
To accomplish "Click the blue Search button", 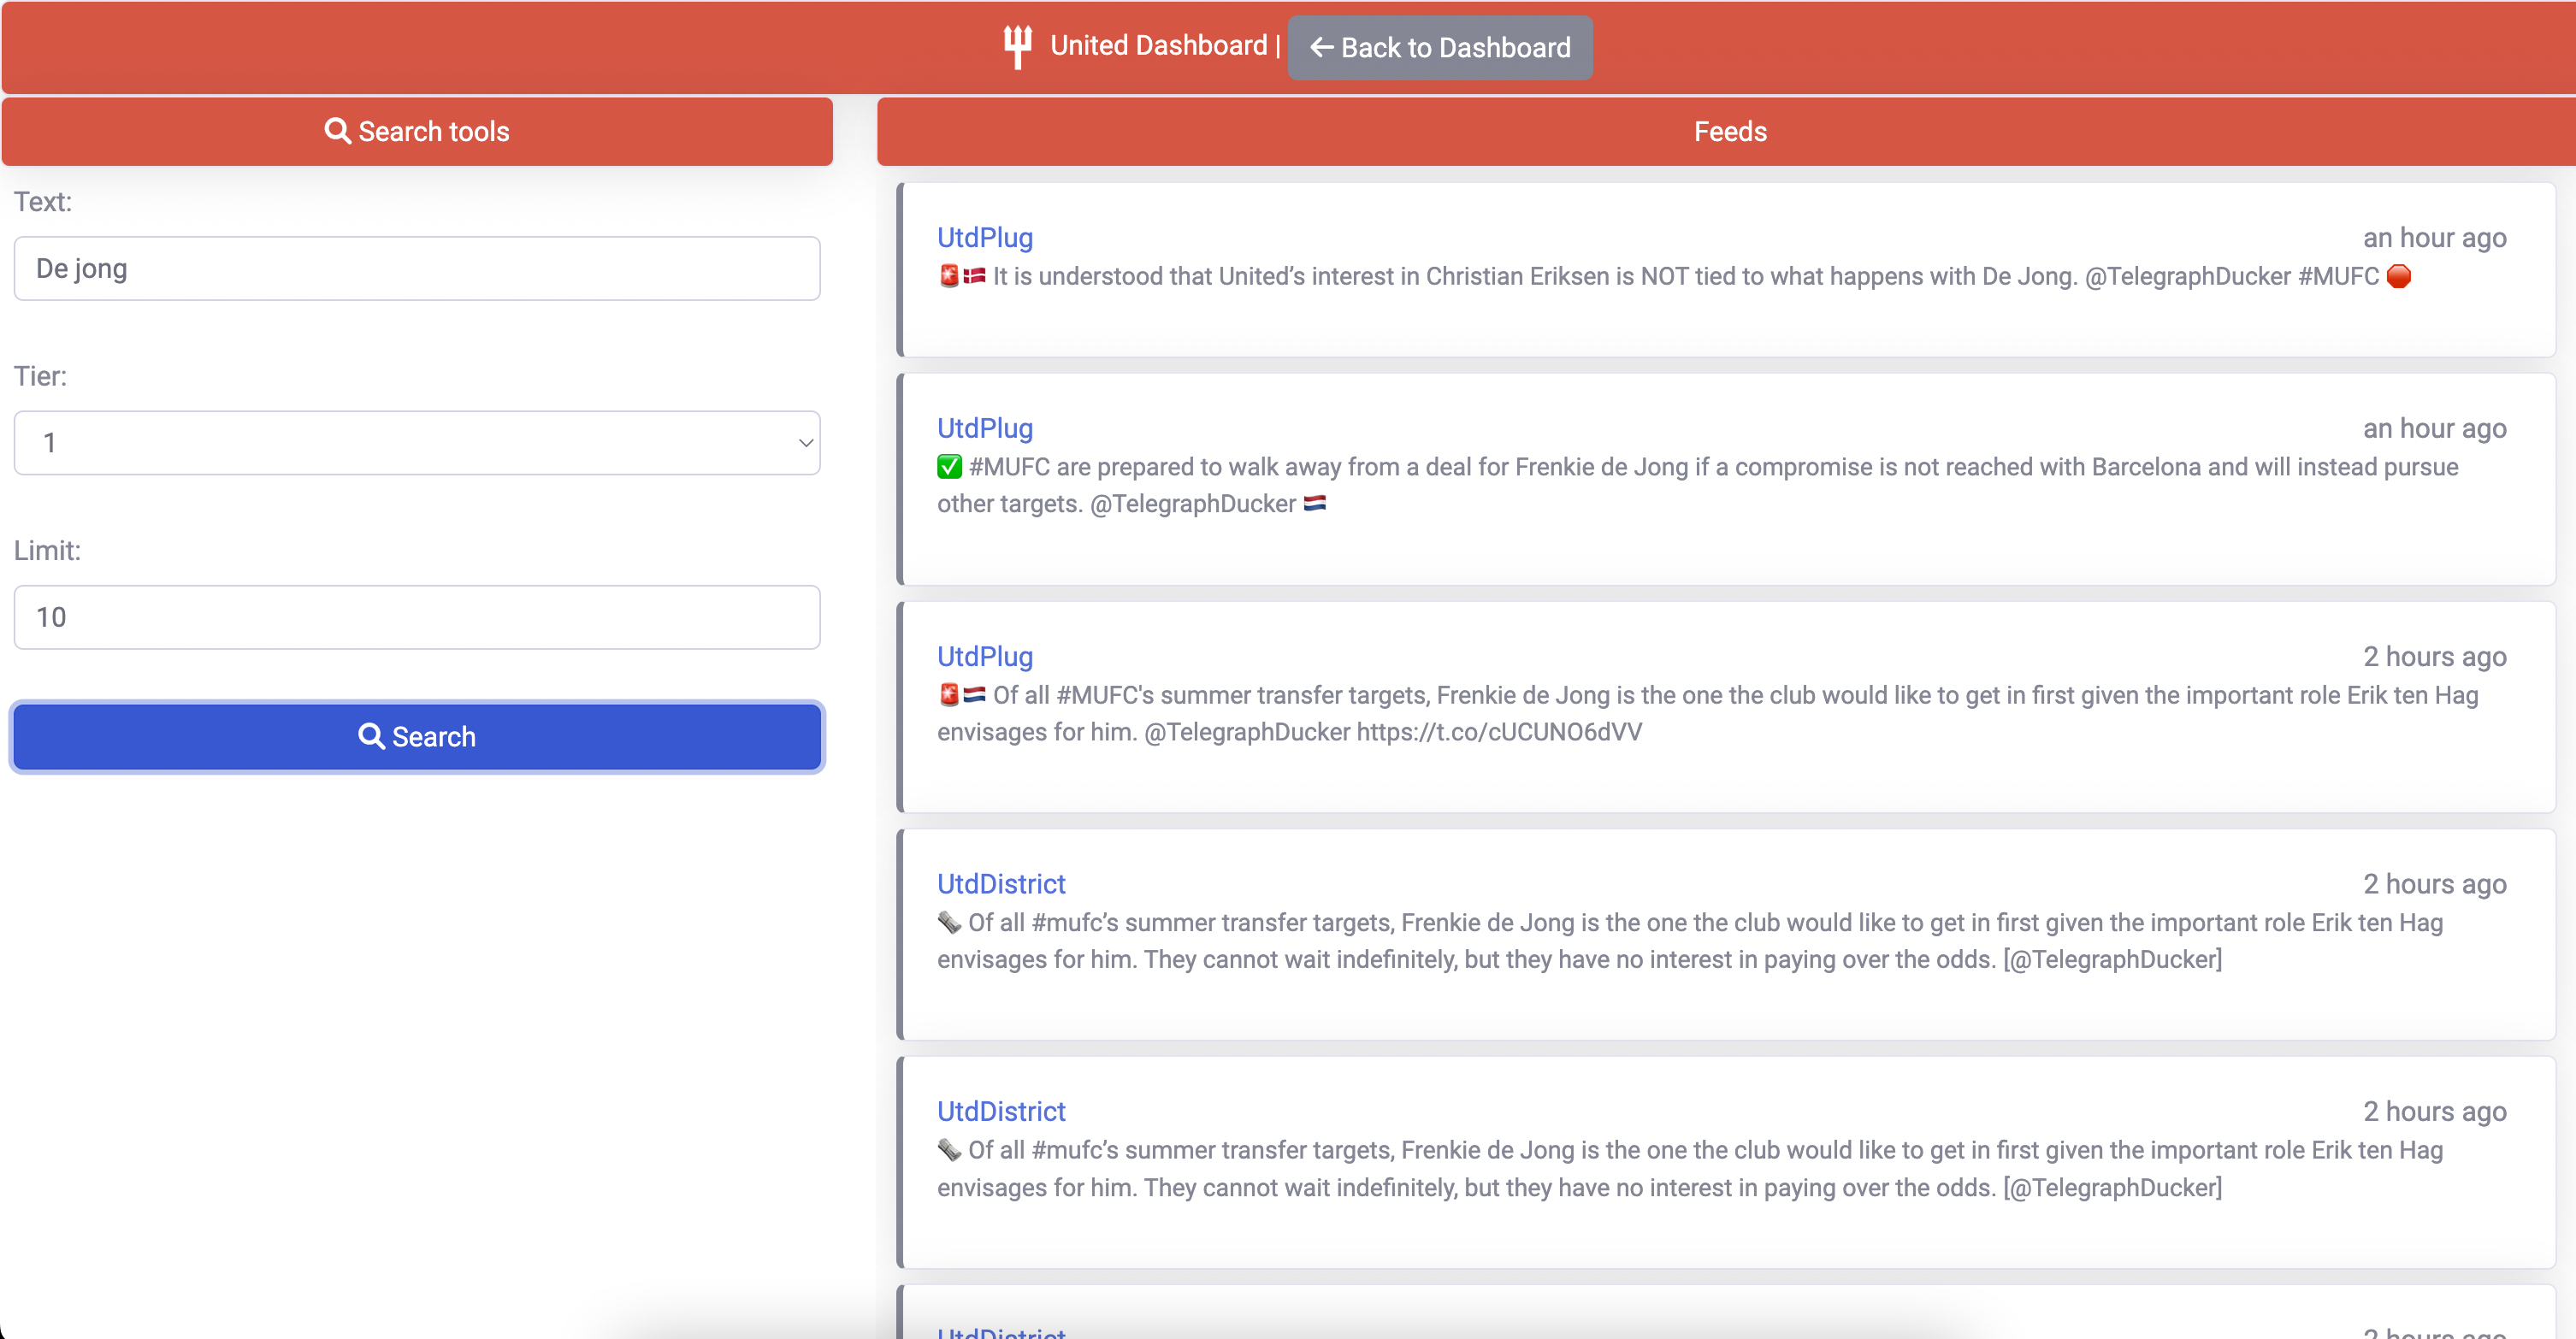I will [x=417, y=737].
